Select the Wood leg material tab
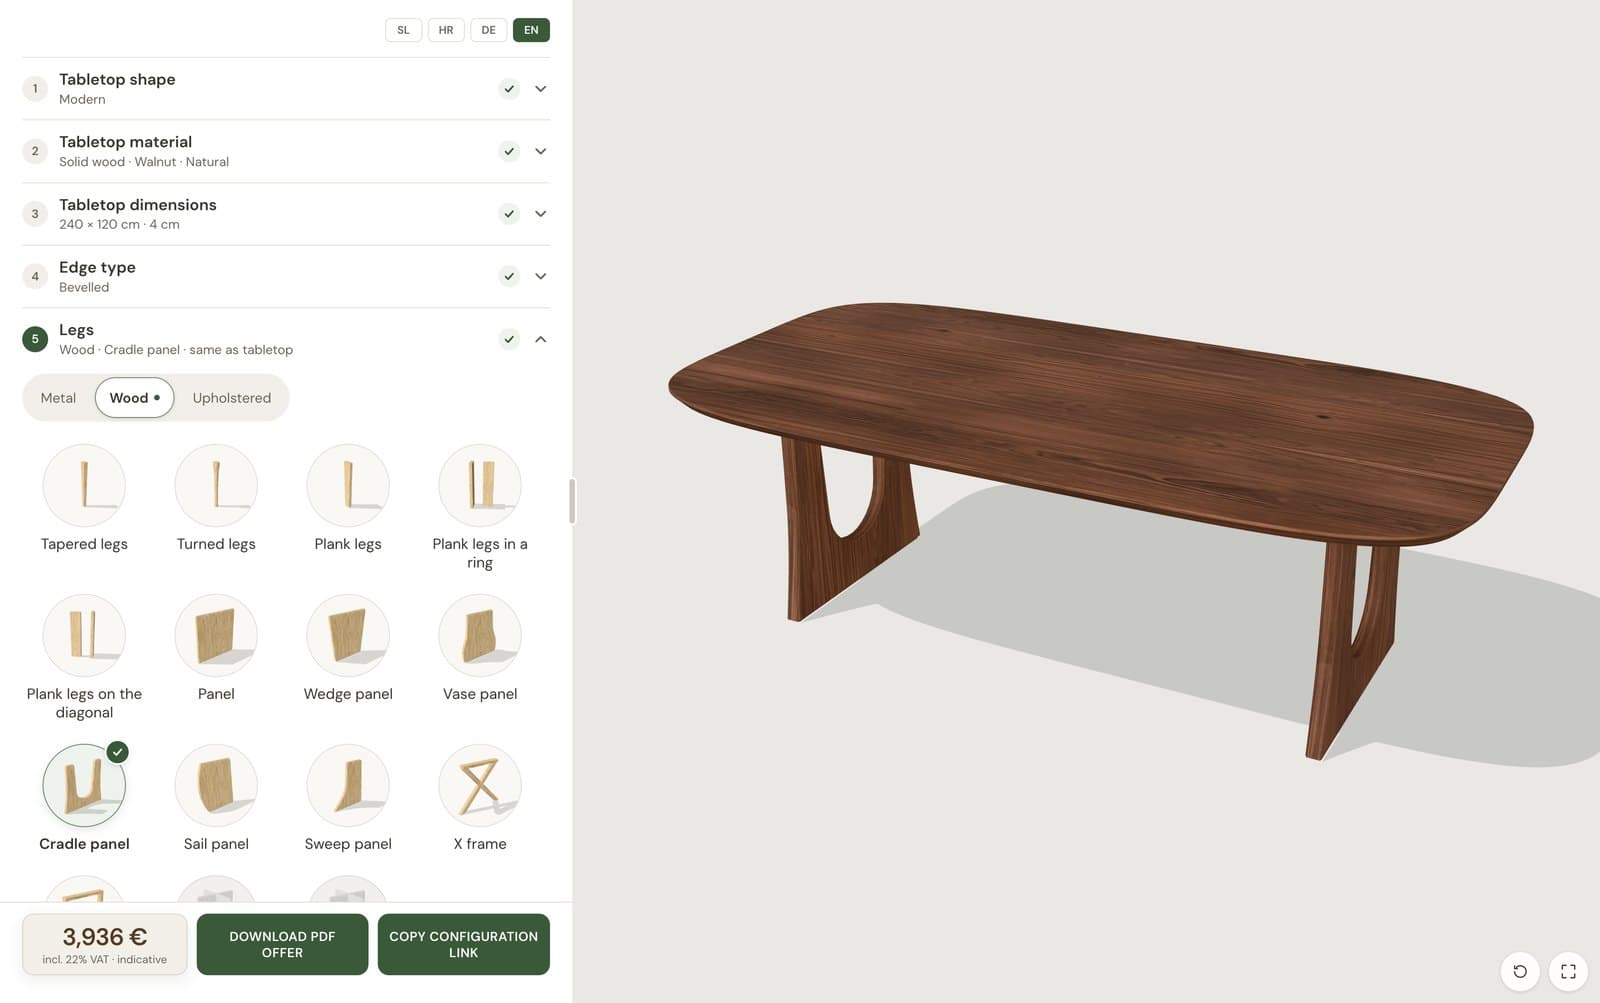 134,398
